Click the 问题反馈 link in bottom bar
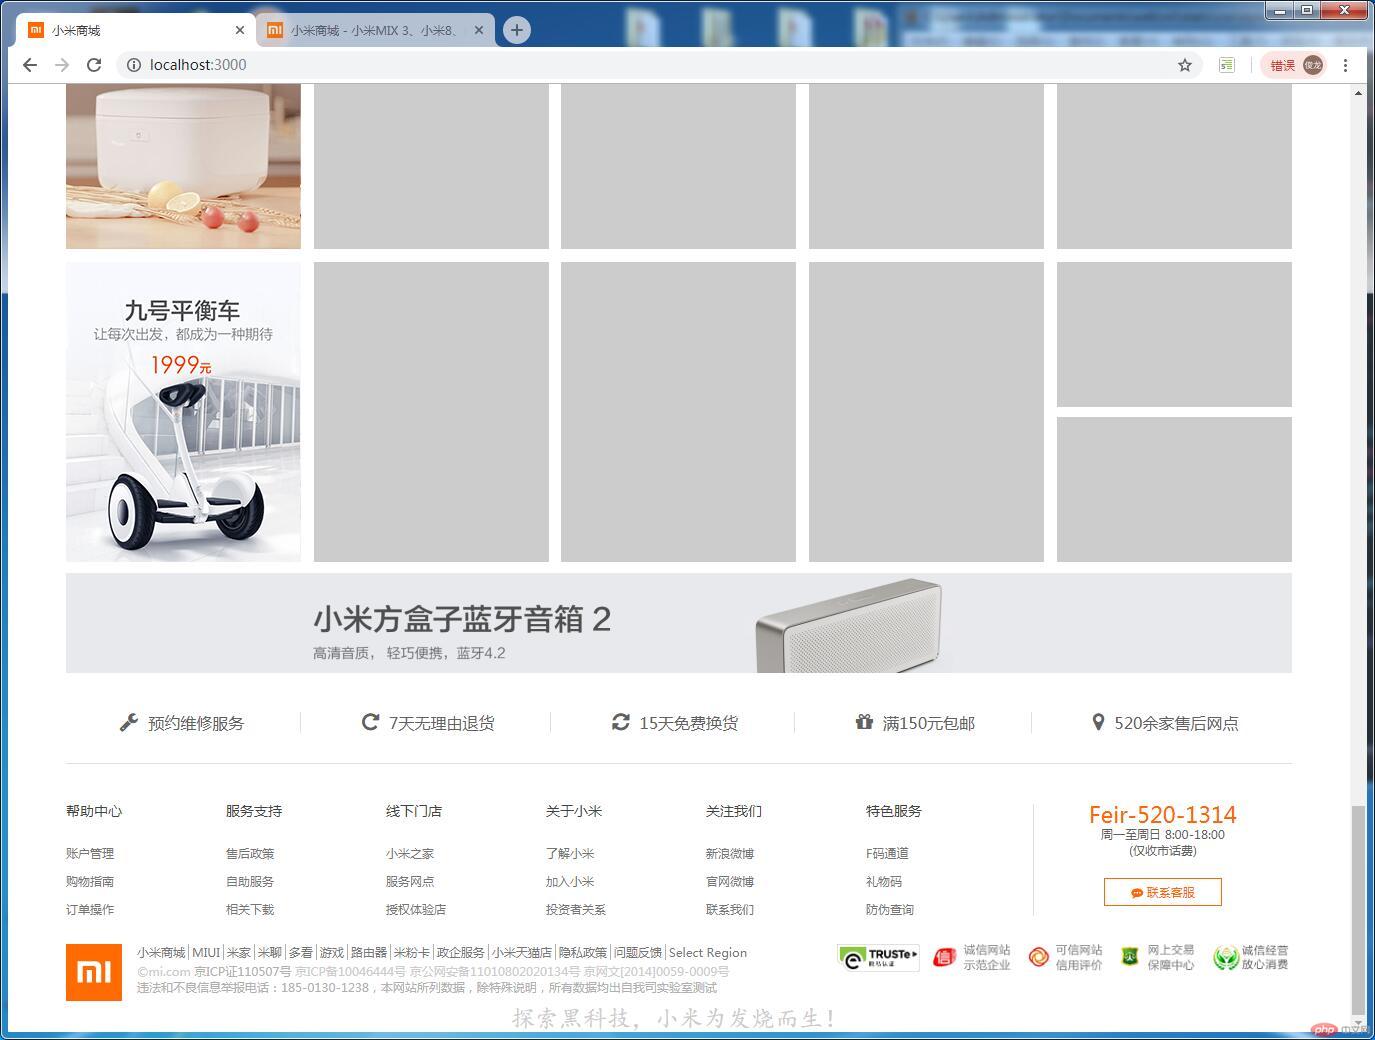 (x=638, y=953)
